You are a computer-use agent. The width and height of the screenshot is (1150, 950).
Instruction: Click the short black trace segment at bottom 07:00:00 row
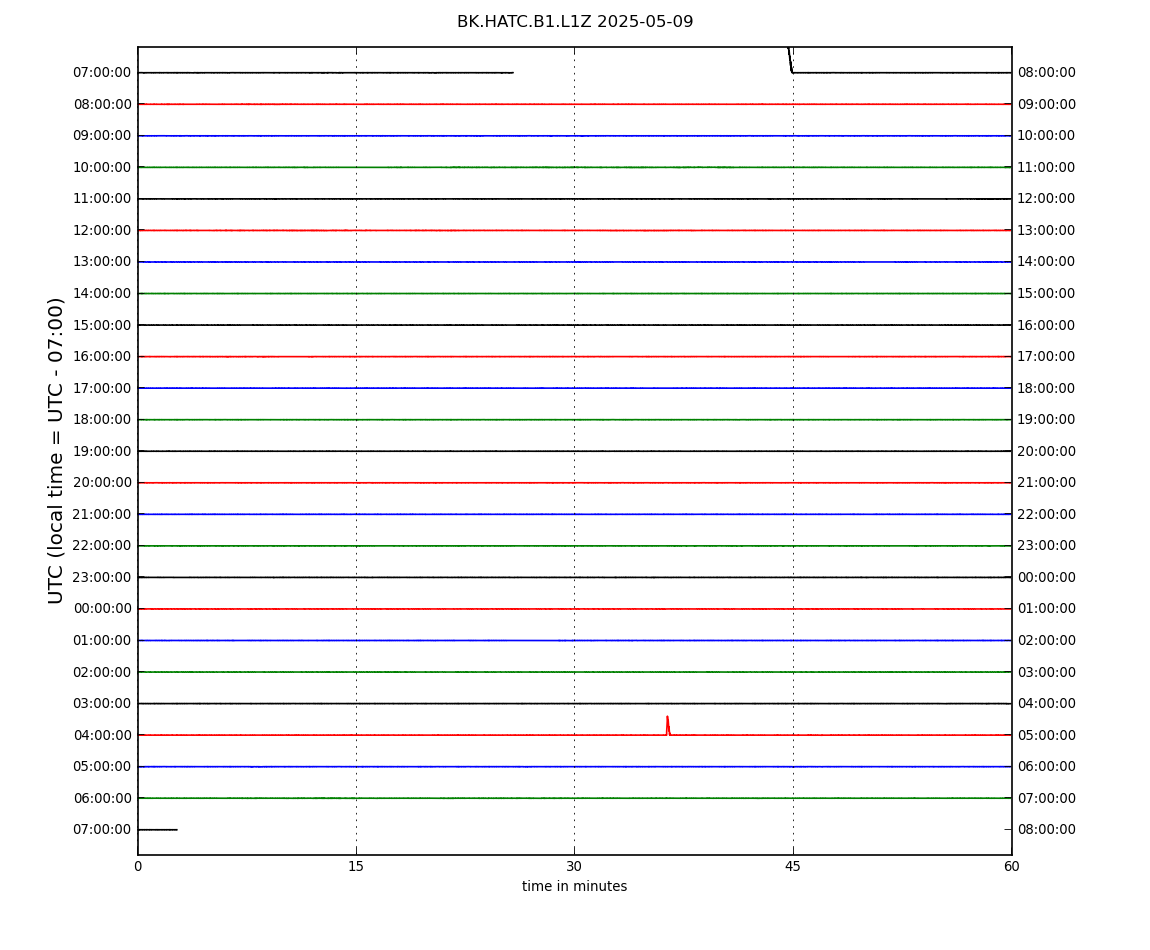point(158,830)
